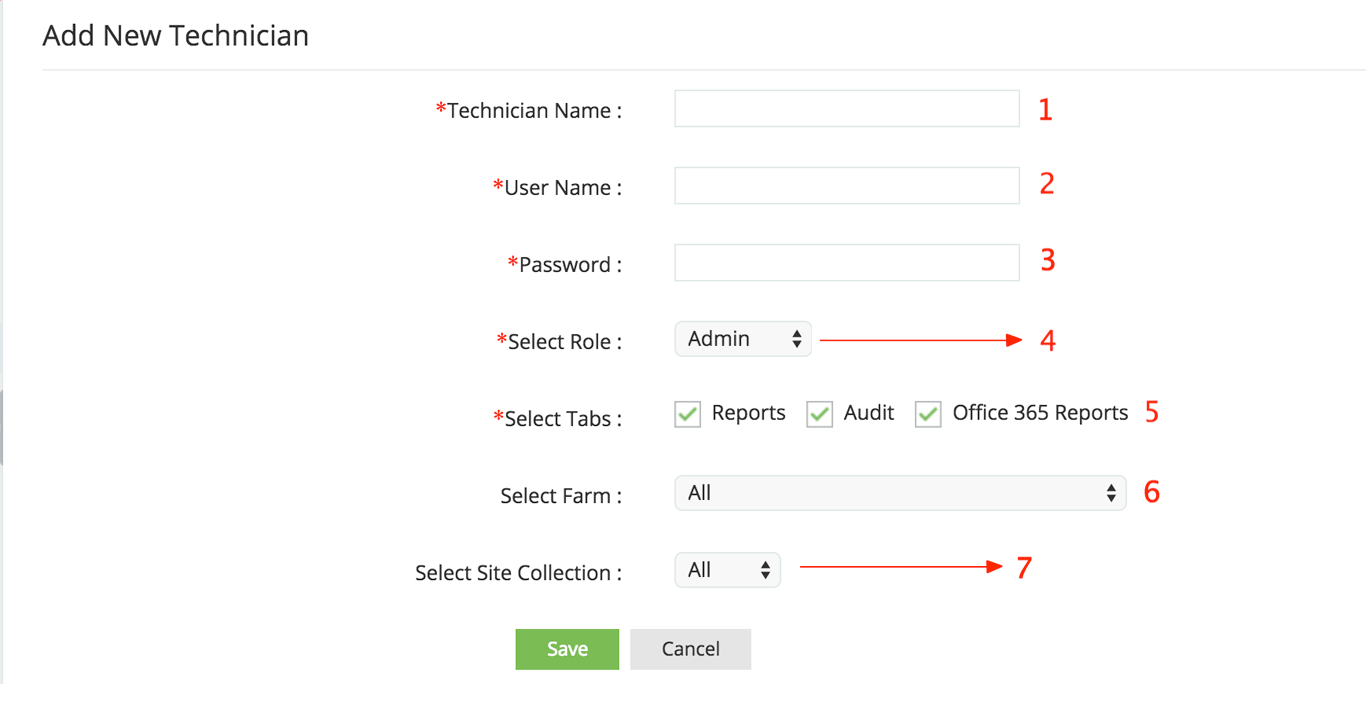Click the Technician Name input field
The height and width of the screenshot is (707, 1366).
(846, 109)
